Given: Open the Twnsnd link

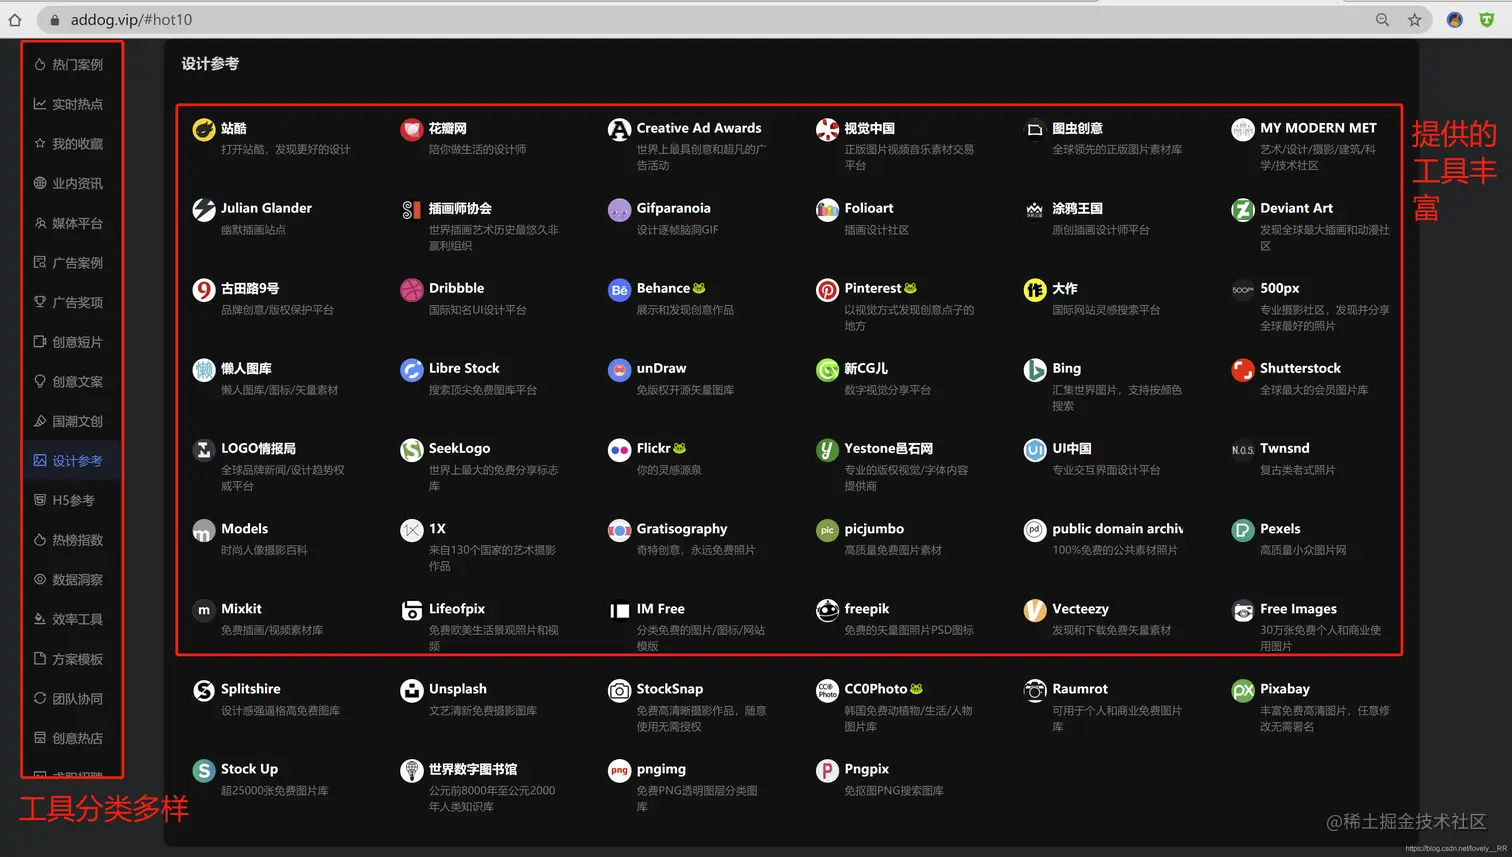Looking at the screenshot, I should point(1284,448).
